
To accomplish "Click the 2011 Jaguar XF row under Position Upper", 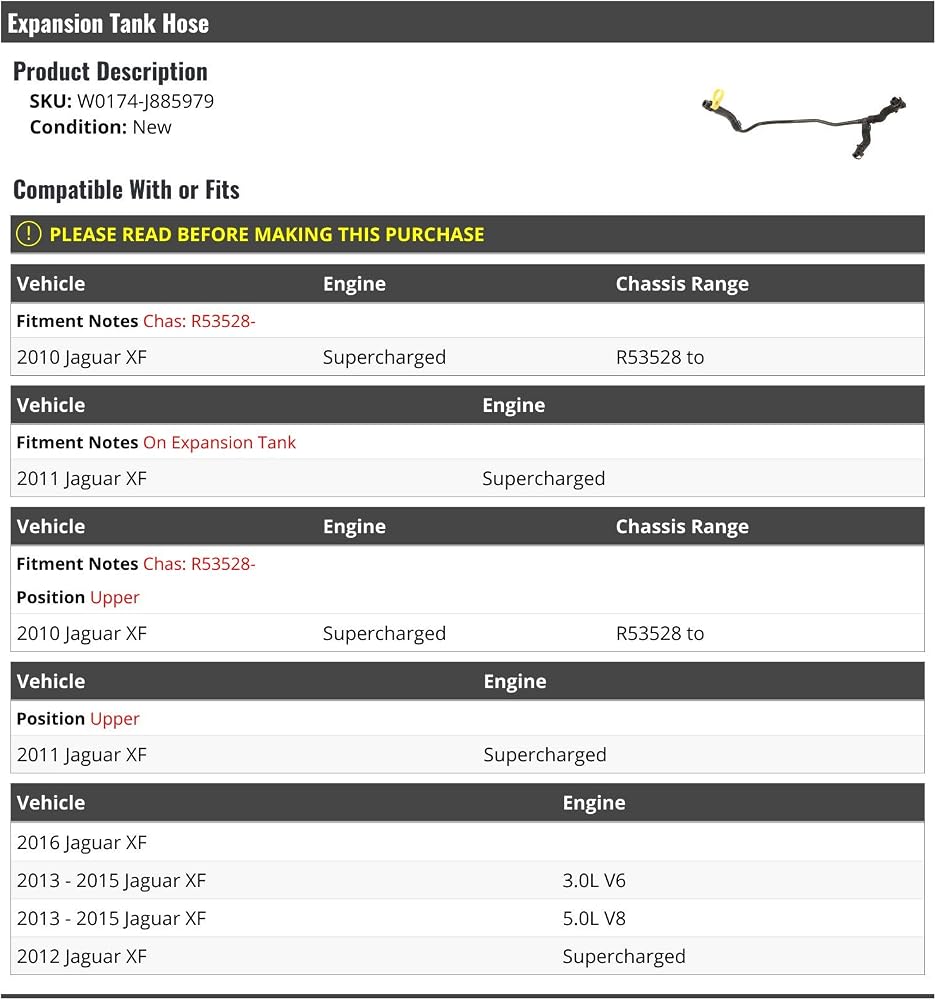I will click(x=467, y=754).
